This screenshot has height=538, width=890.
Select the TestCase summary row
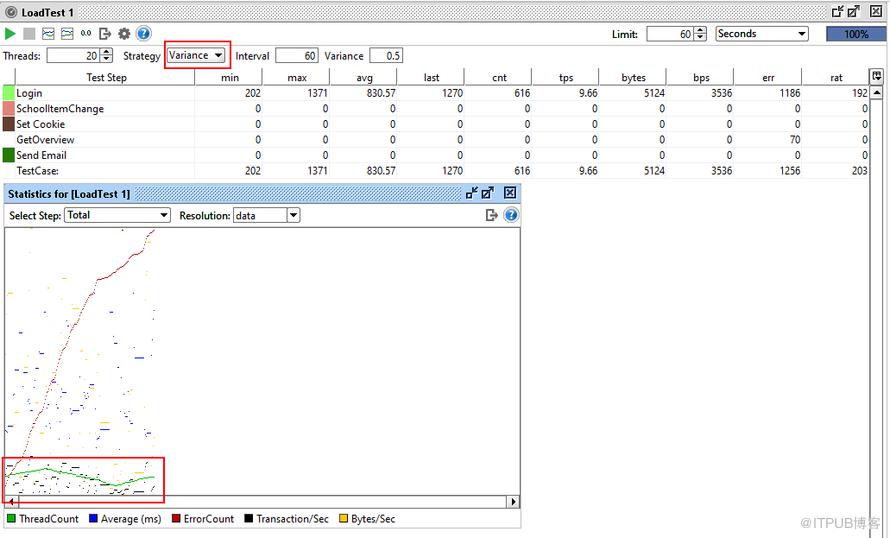[436, 170]
